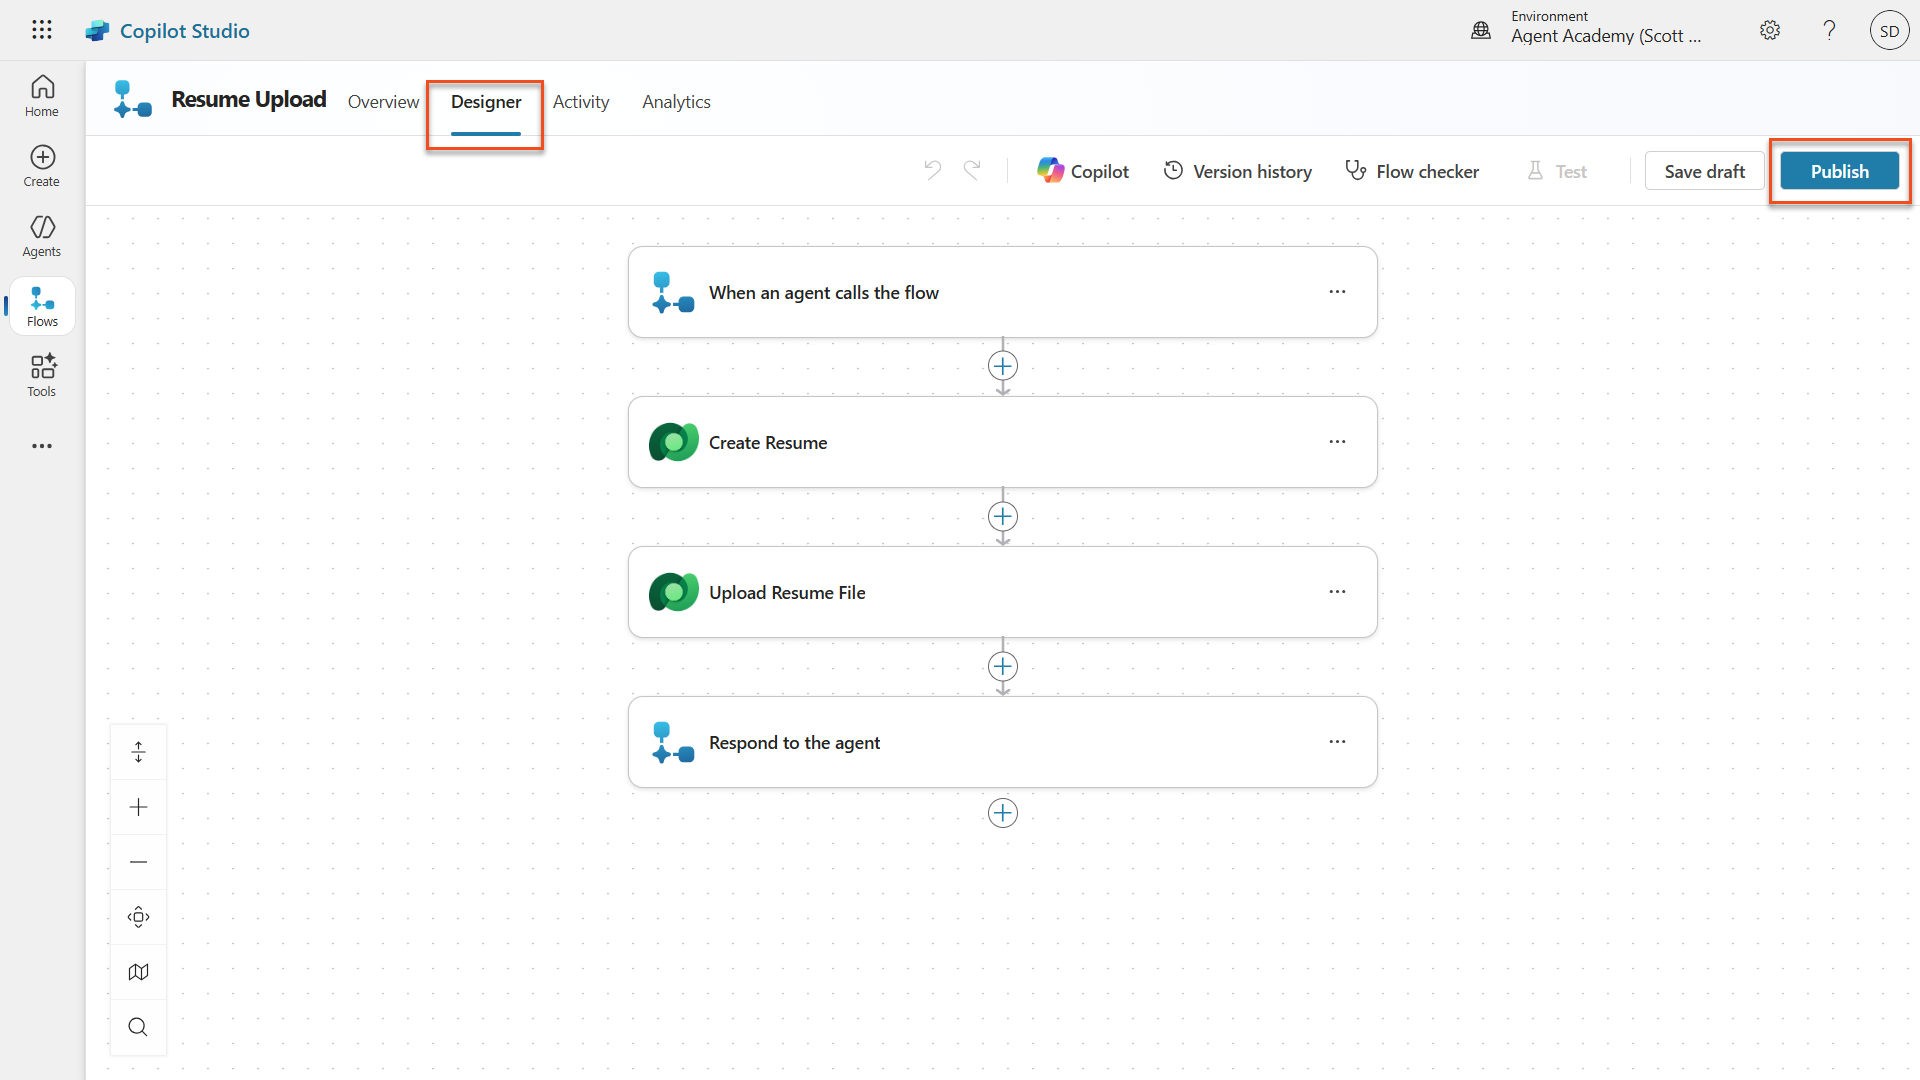Expand more sidebar items via ellipsis
Screen dimensions: 1920x1080
pyautogui.click(x=42, y=446)
